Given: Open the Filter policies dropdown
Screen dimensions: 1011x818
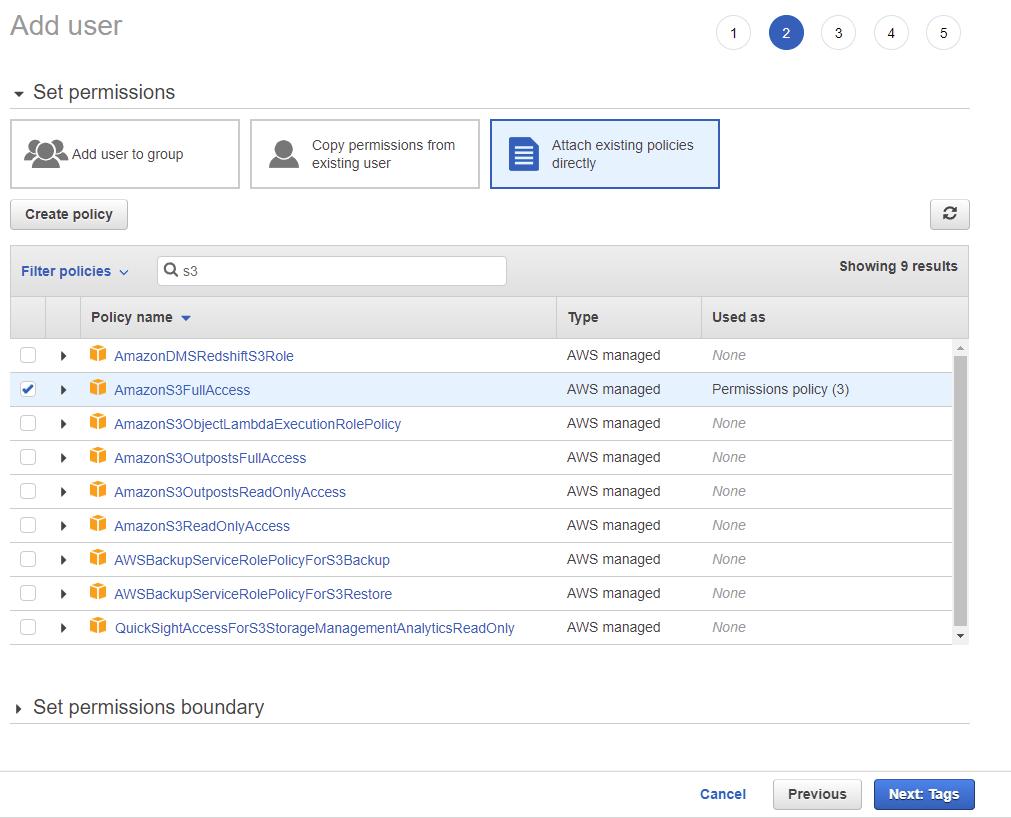Looking at the screenshot, I should pyautogui.click(x=75, y=271).
